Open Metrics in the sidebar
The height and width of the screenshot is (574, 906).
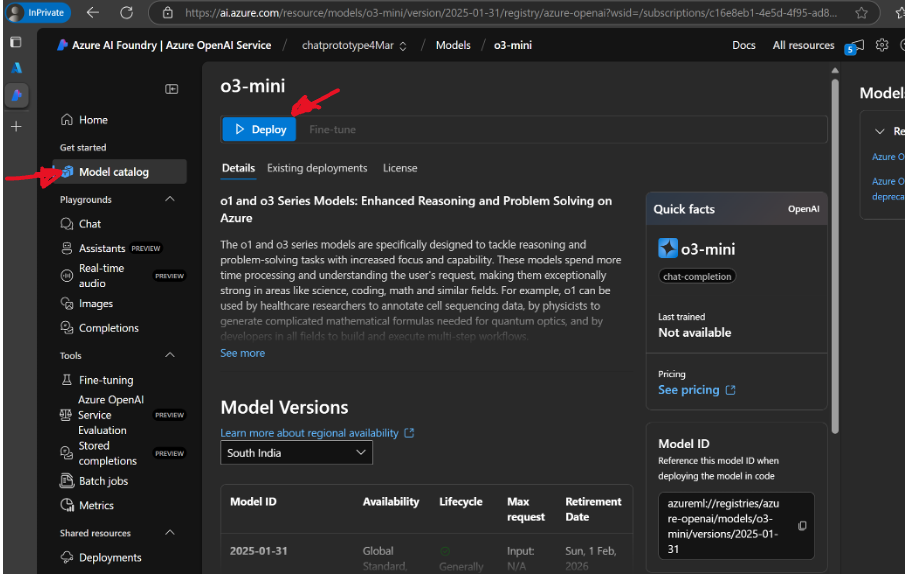(x=87, y=505)
